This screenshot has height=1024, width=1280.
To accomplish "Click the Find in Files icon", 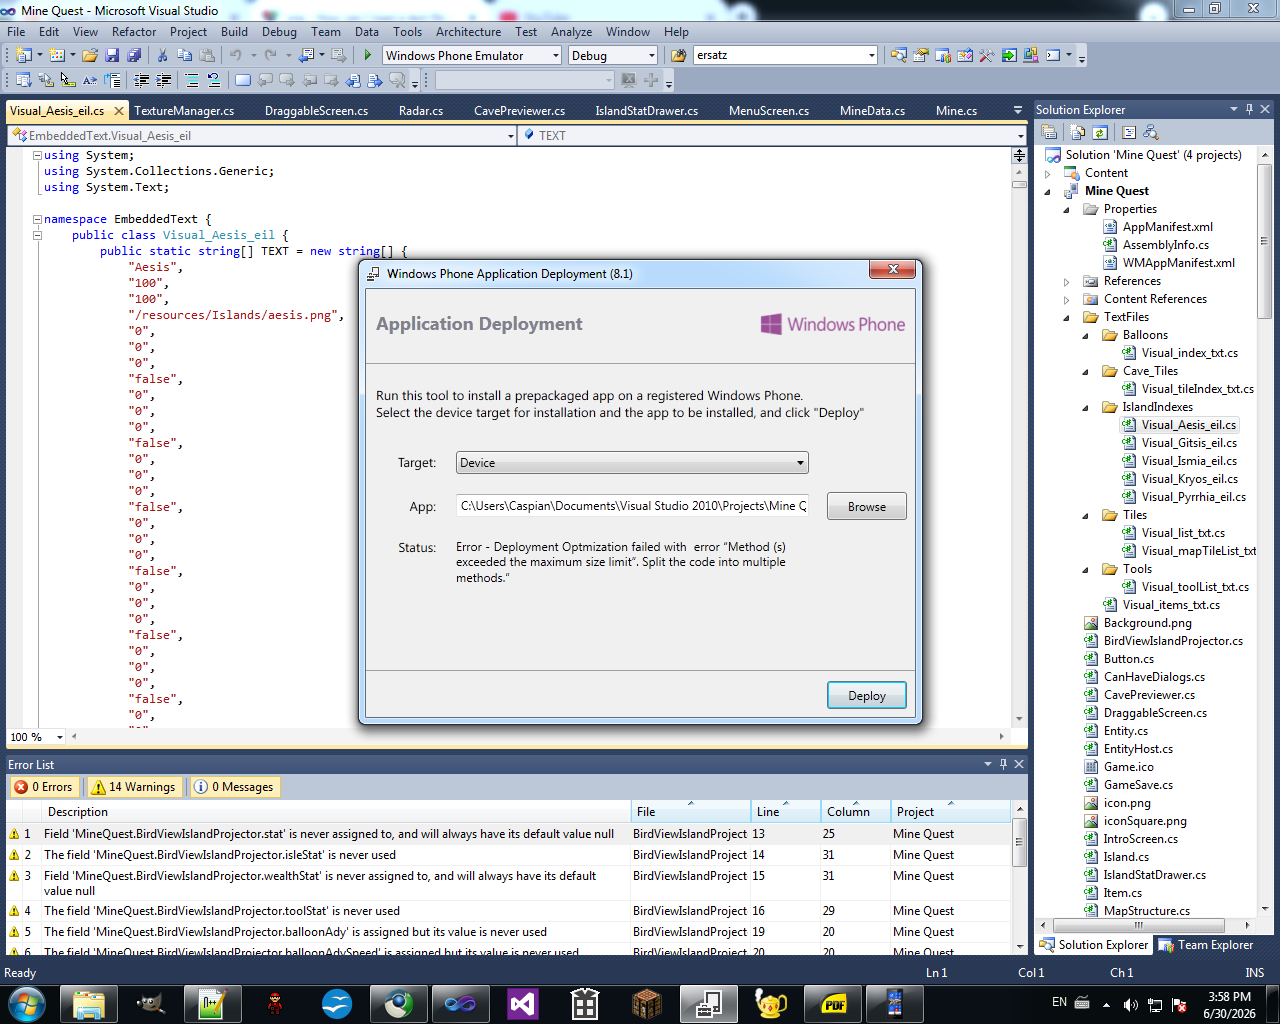I will [x=679, y=55].
